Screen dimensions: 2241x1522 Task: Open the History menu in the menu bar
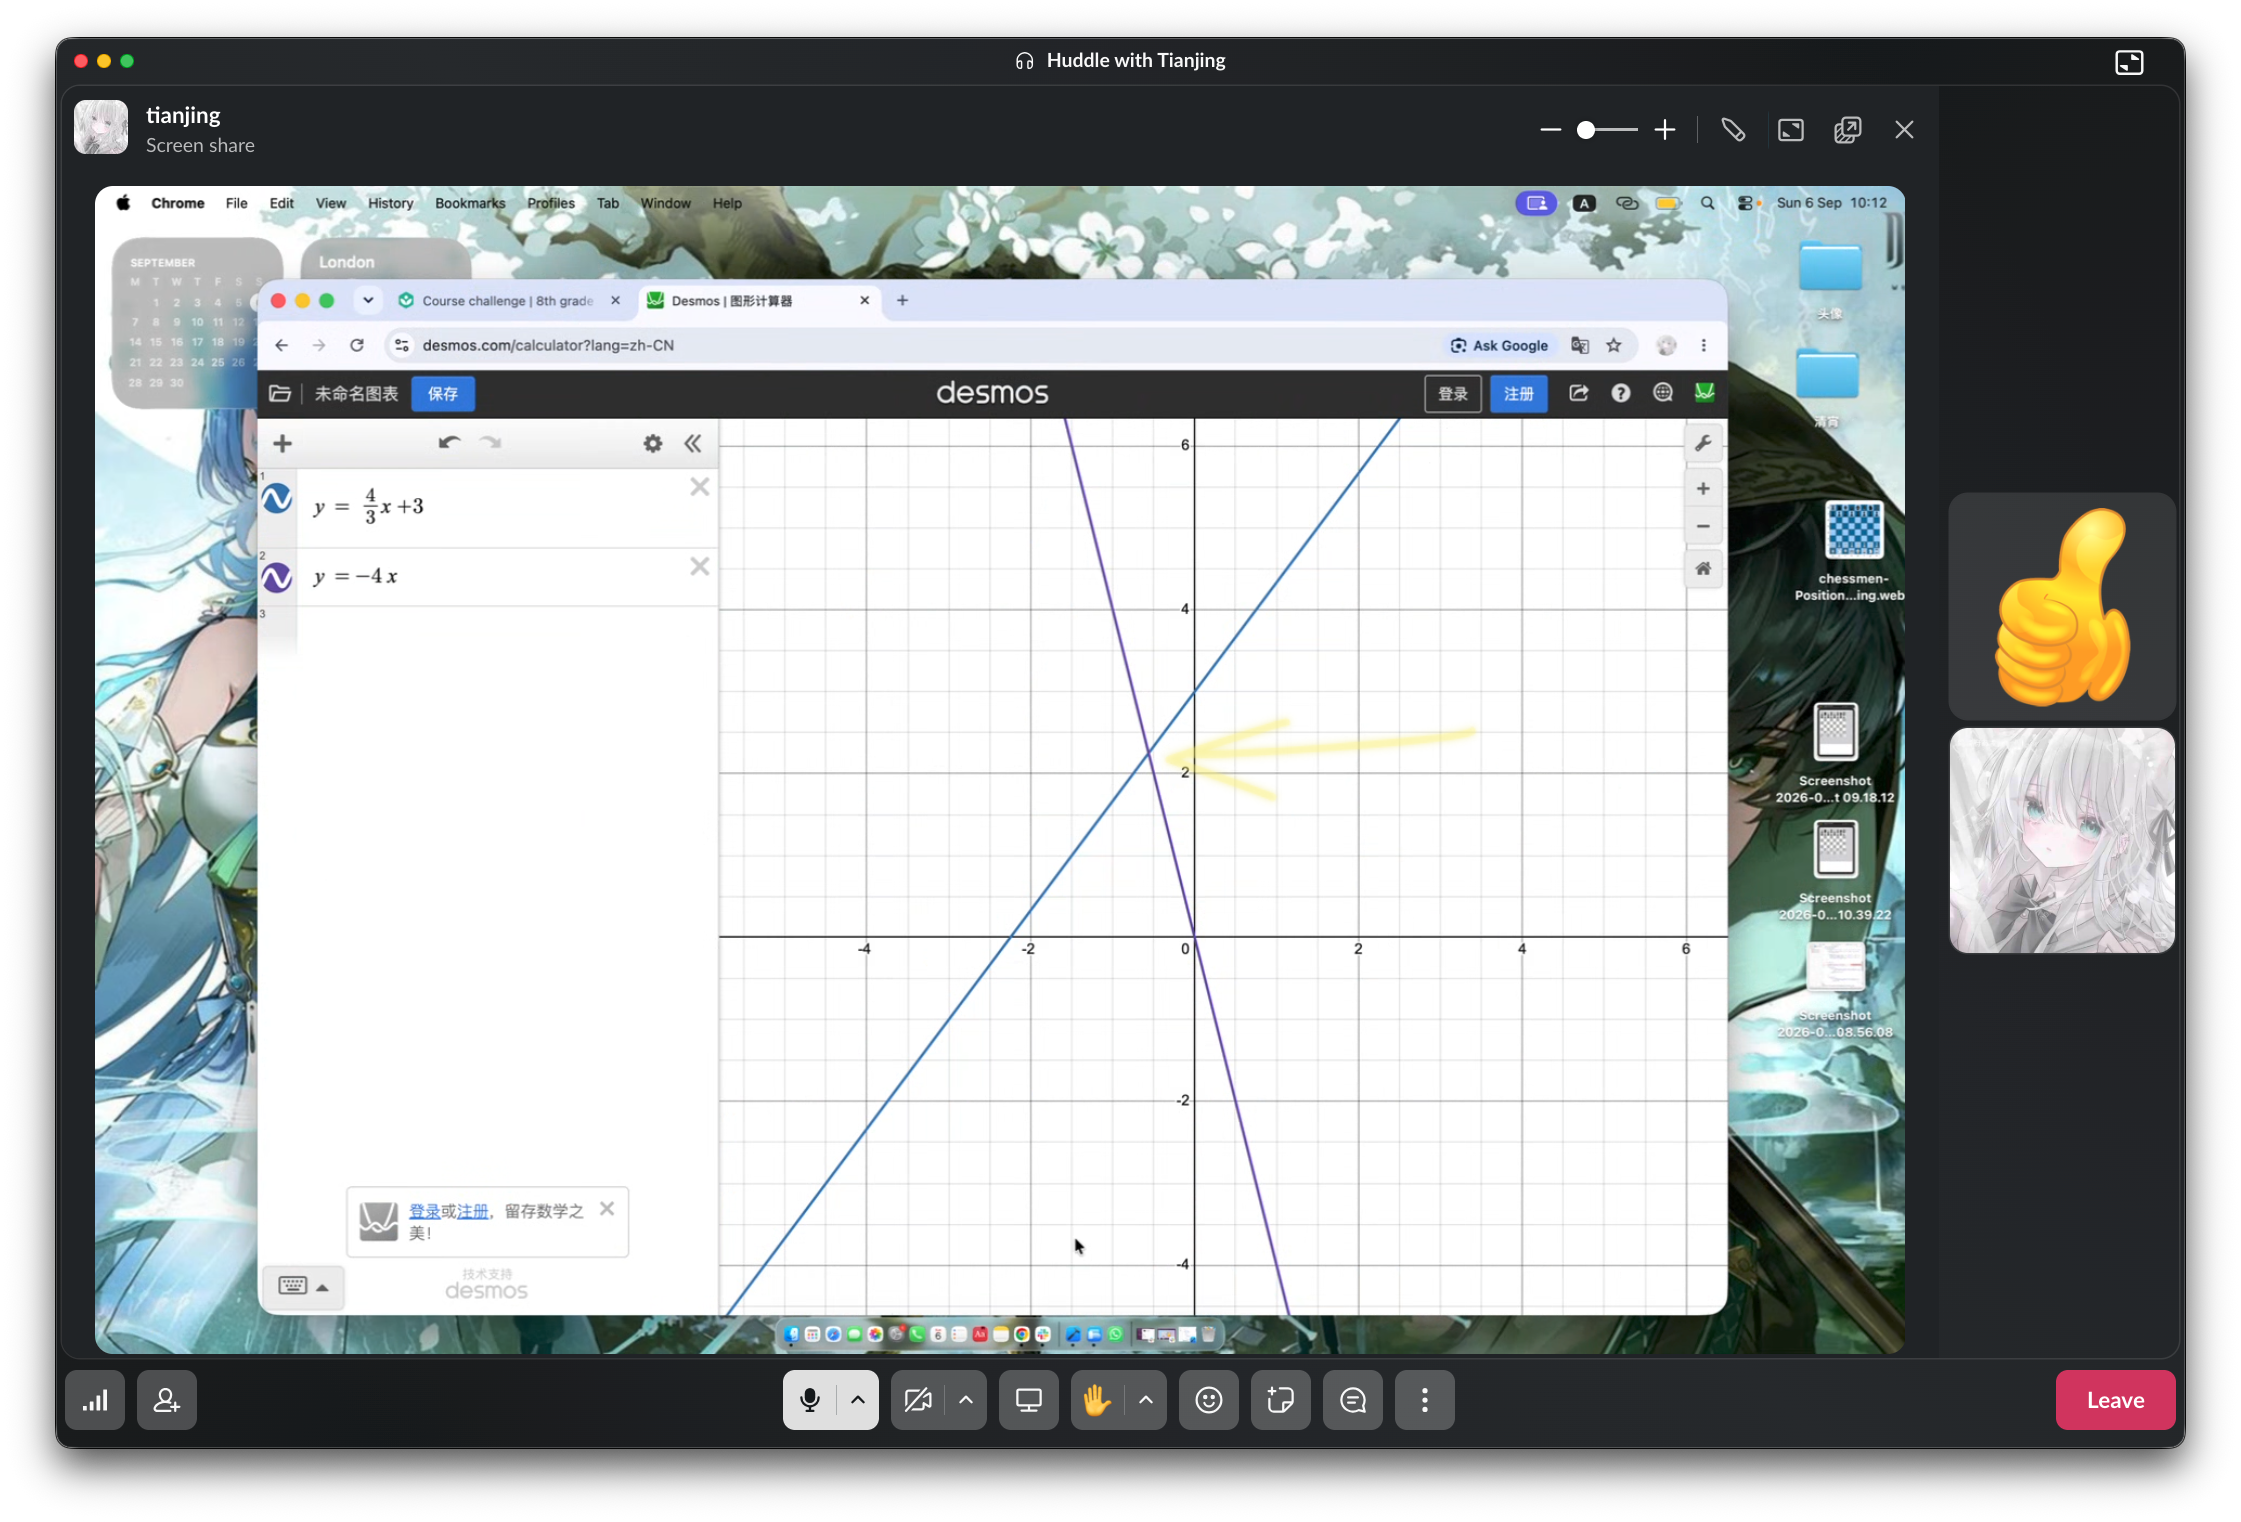[390, 203]
